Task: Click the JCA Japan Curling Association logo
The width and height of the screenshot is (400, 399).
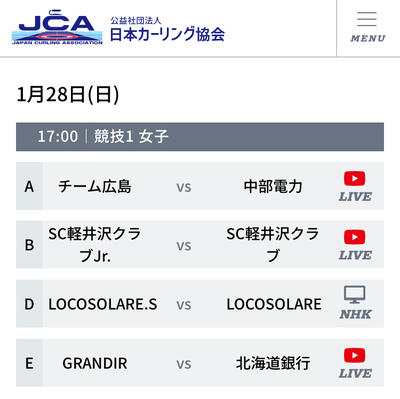Action: tap(57, 27)
